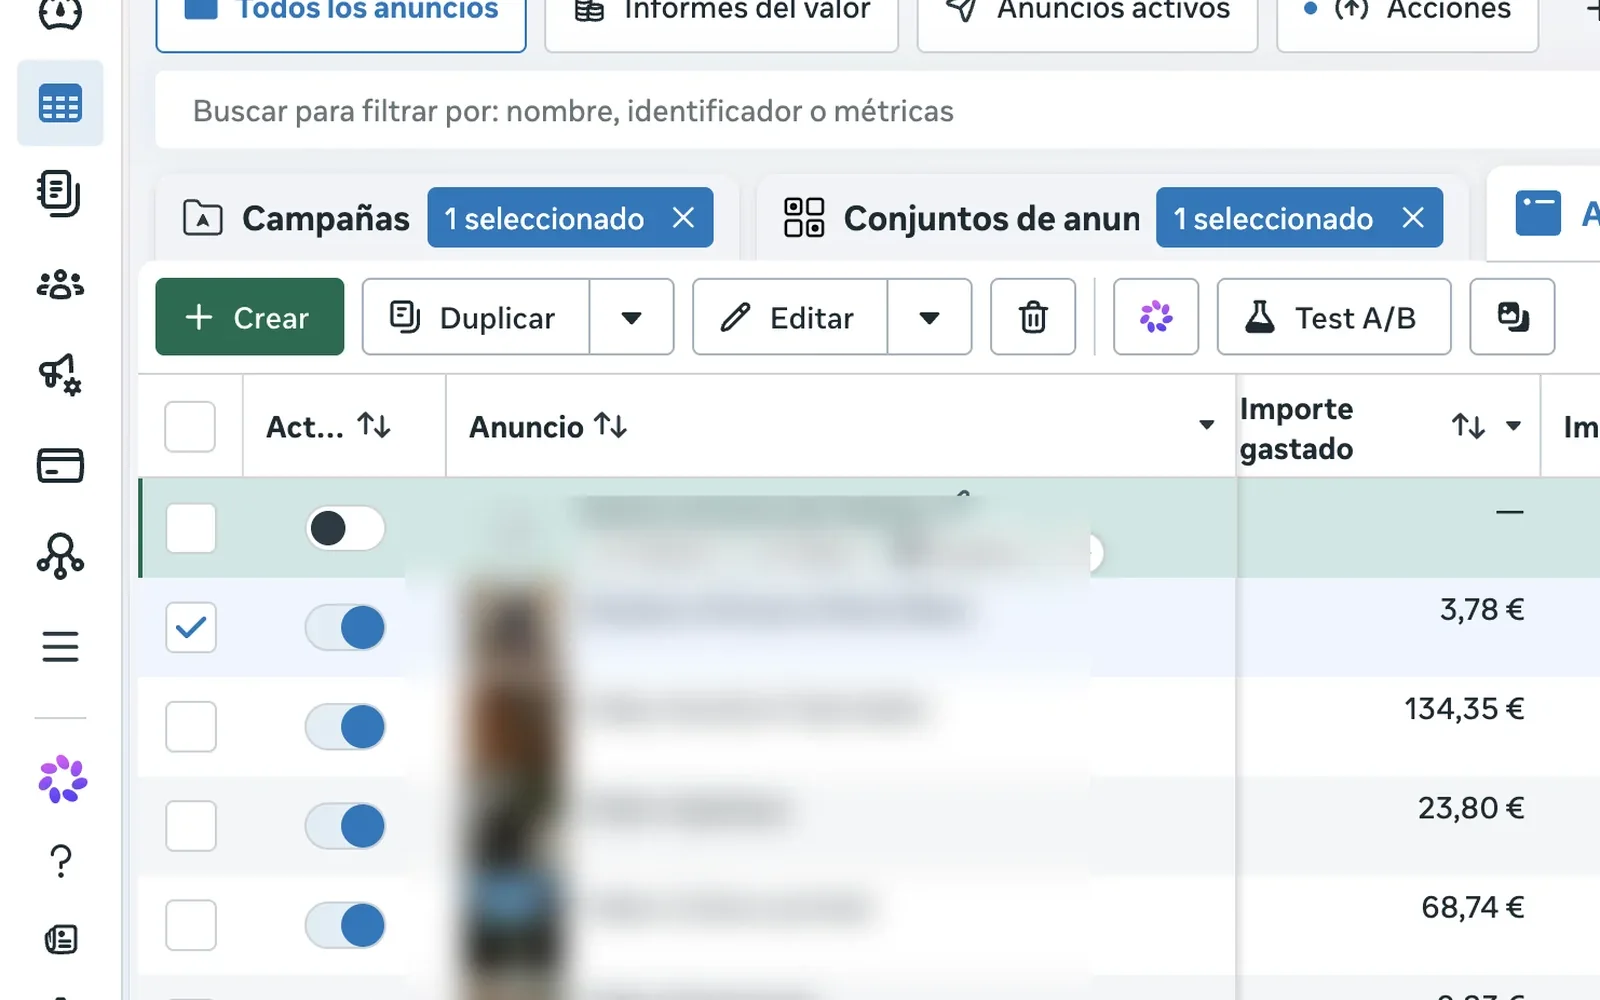Open the account overview gauge icon

click(60, 13)
